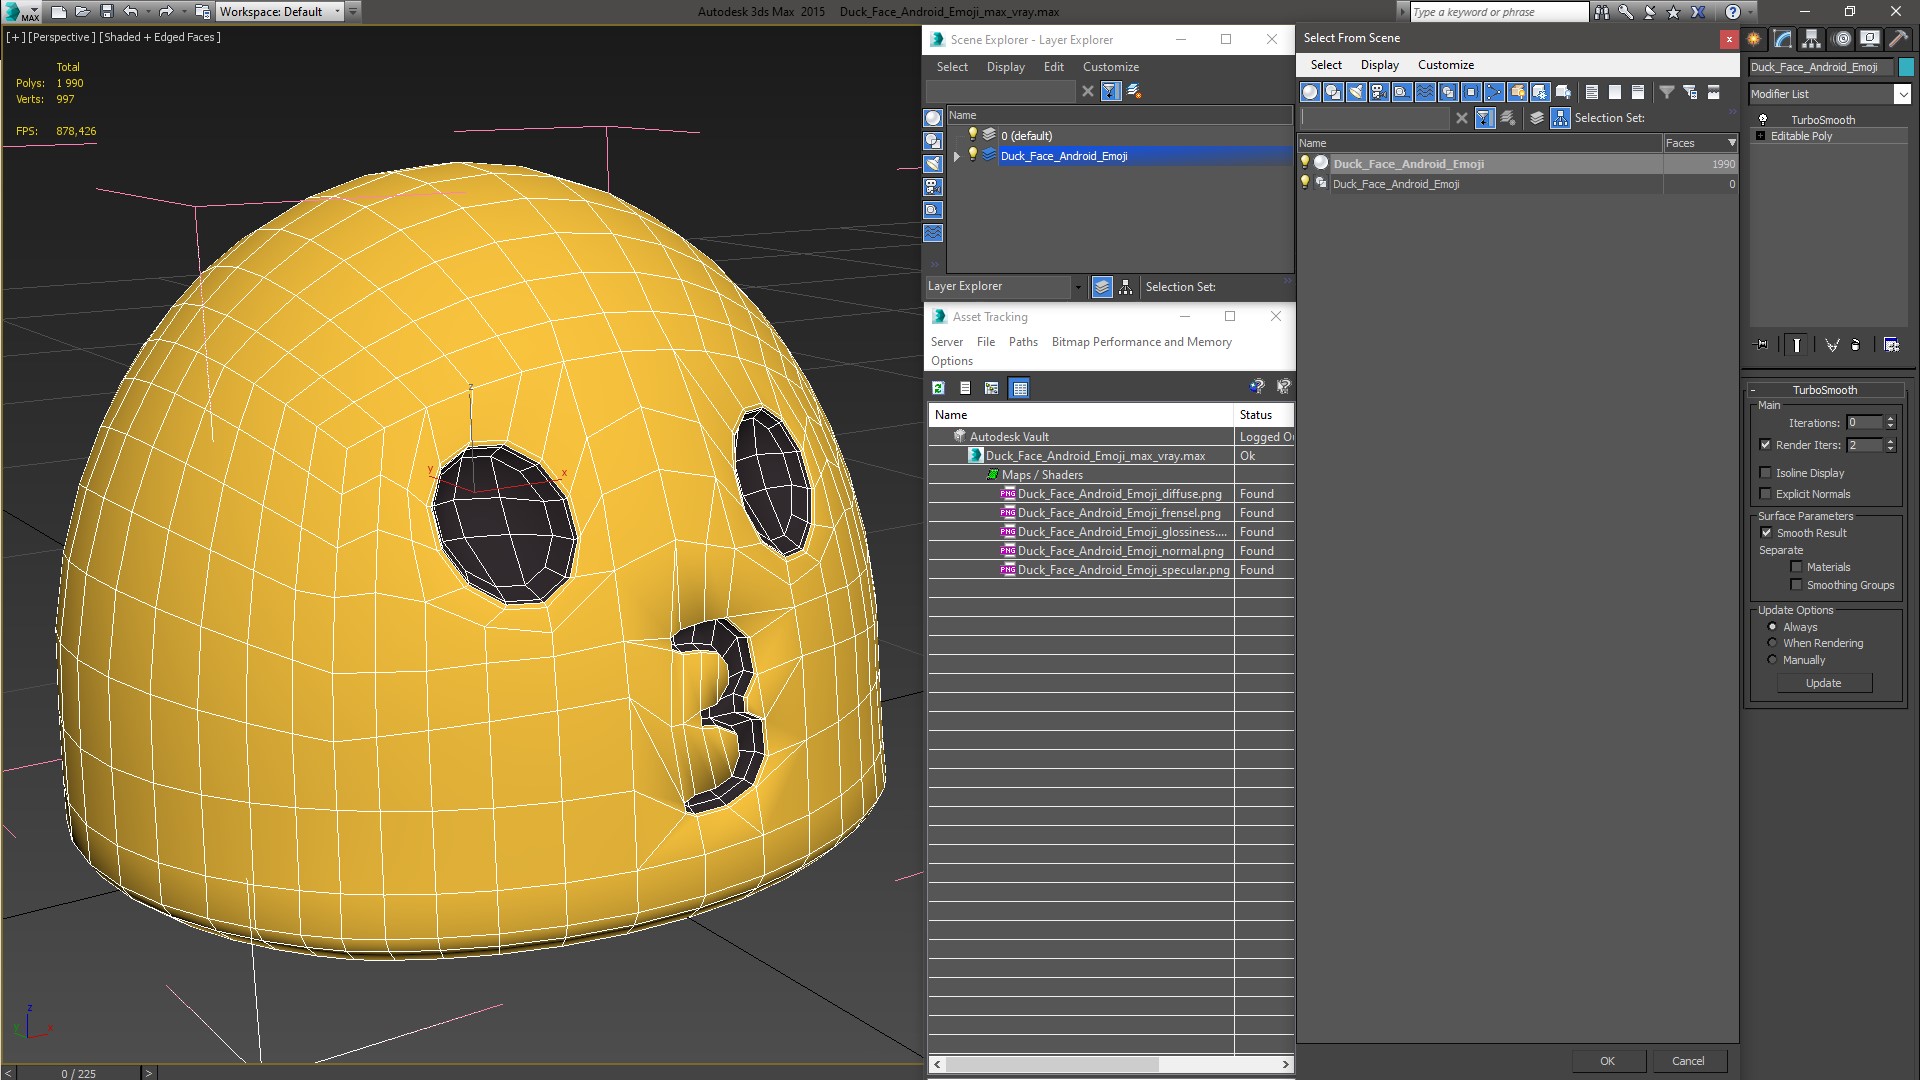Image resolution: width=1920 pixels, height=1080 pixels.
Task: Open Customize menu in Scene Explorer
Action: point(1110,67)
